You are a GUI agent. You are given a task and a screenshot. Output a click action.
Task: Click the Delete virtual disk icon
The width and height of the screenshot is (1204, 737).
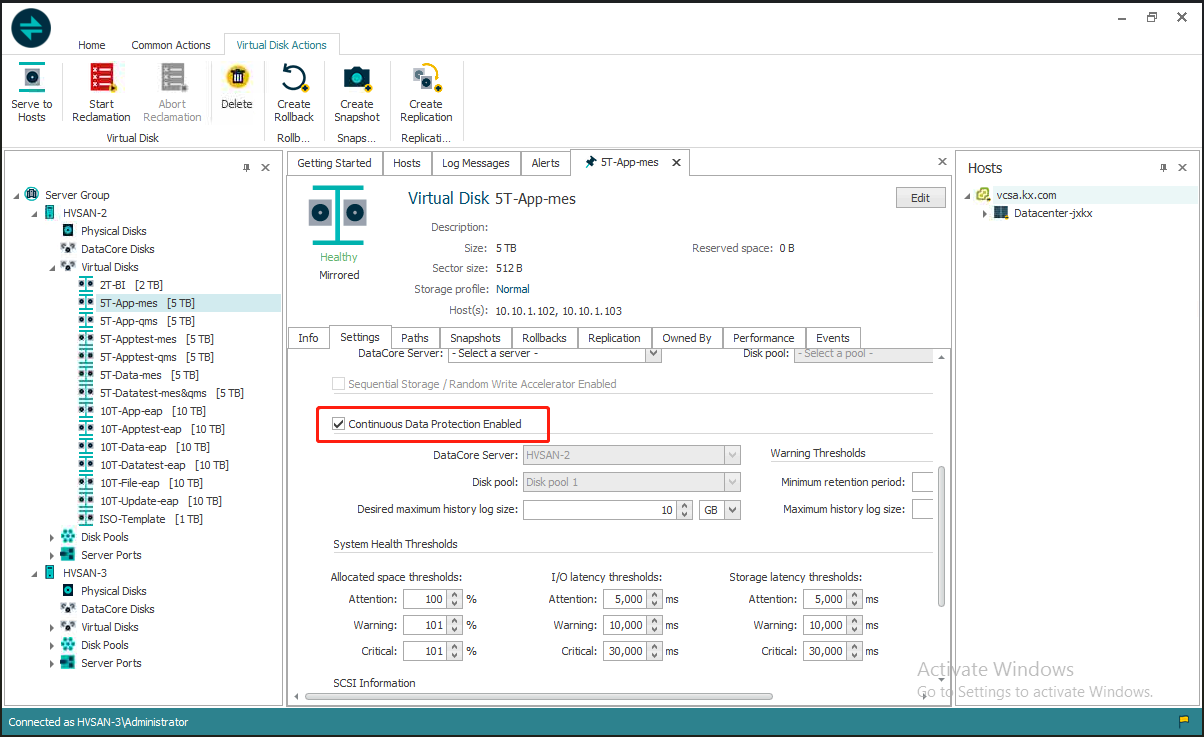[237, 78]
